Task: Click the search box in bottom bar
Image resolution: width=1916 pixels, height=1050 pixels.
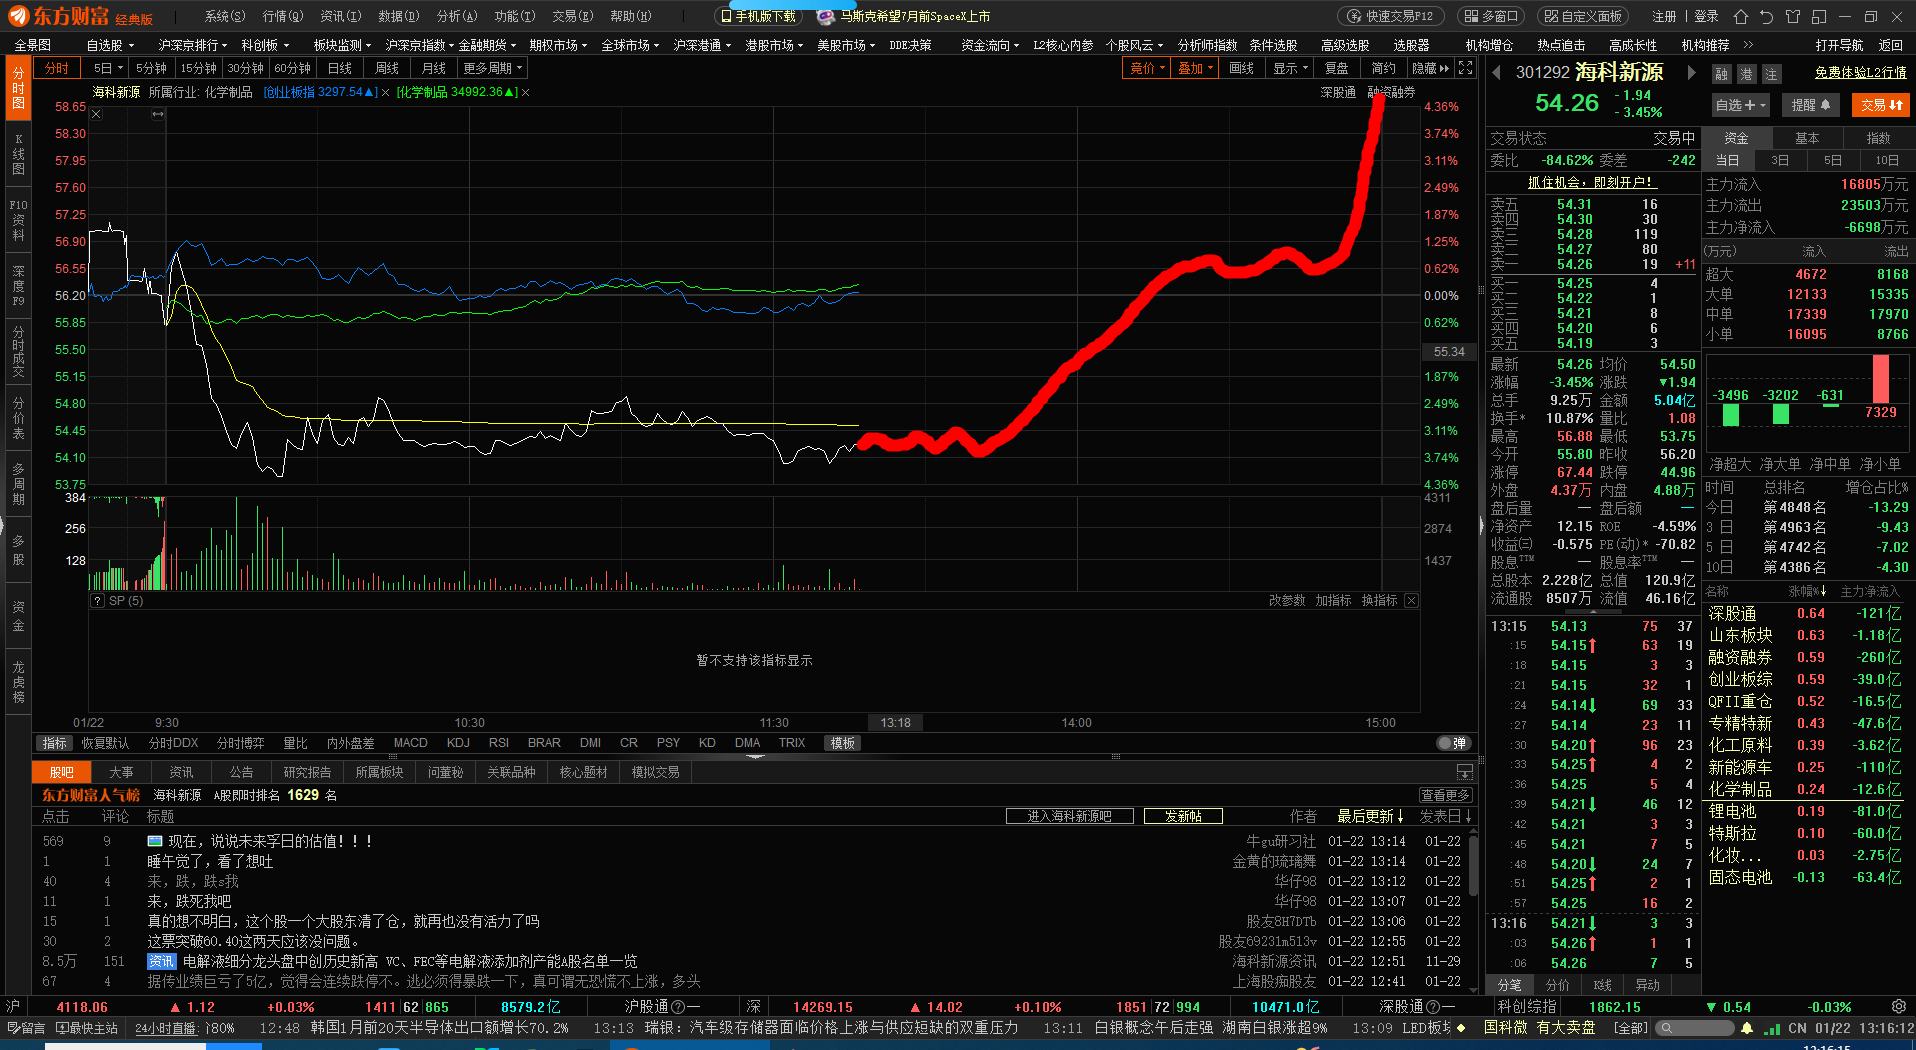Action: point(1696,1028)
